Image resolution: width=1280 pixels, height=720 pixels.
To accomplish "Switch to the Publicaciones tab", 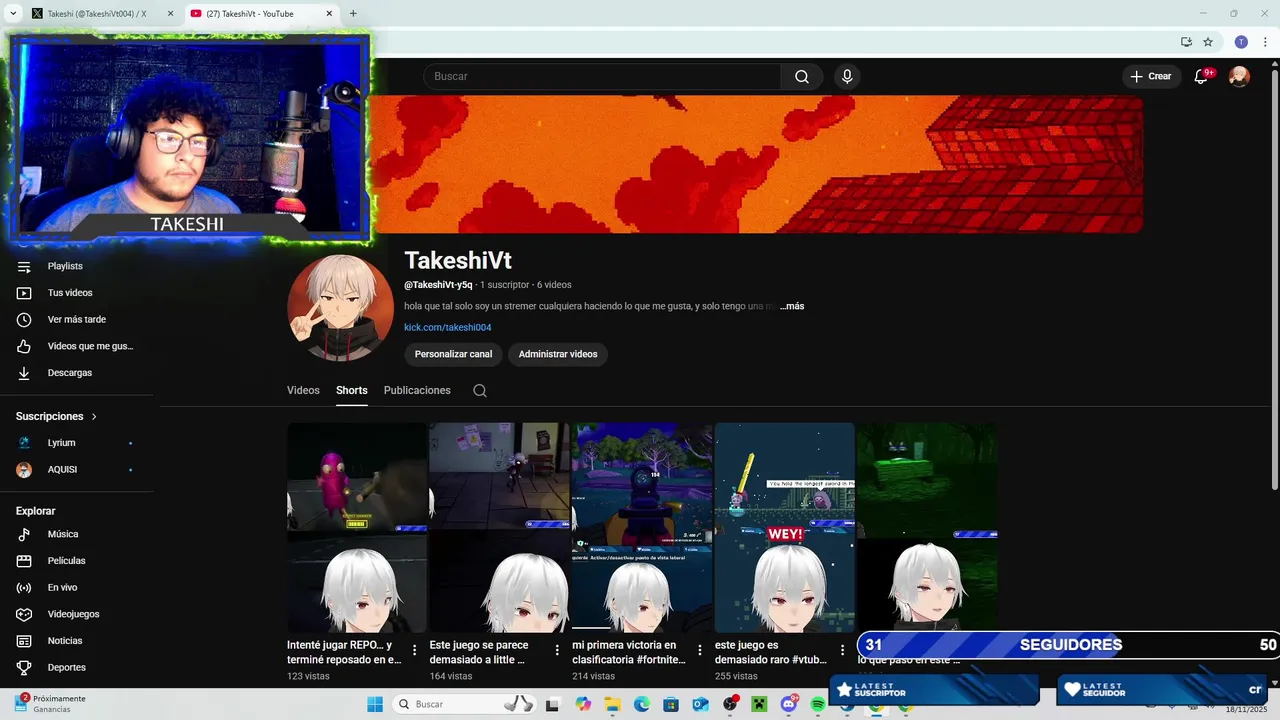I will 417,391.
